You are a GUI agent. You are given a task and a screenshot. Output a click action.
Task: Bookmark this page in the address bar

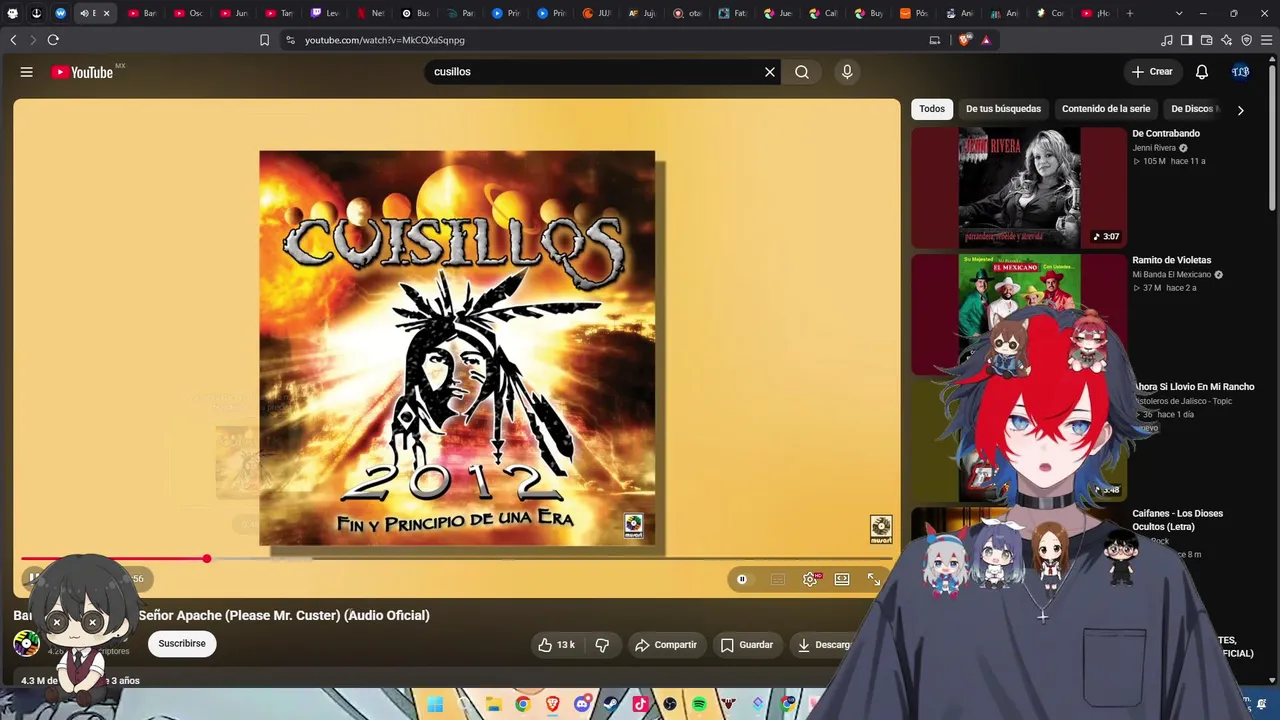pos(264,40)
